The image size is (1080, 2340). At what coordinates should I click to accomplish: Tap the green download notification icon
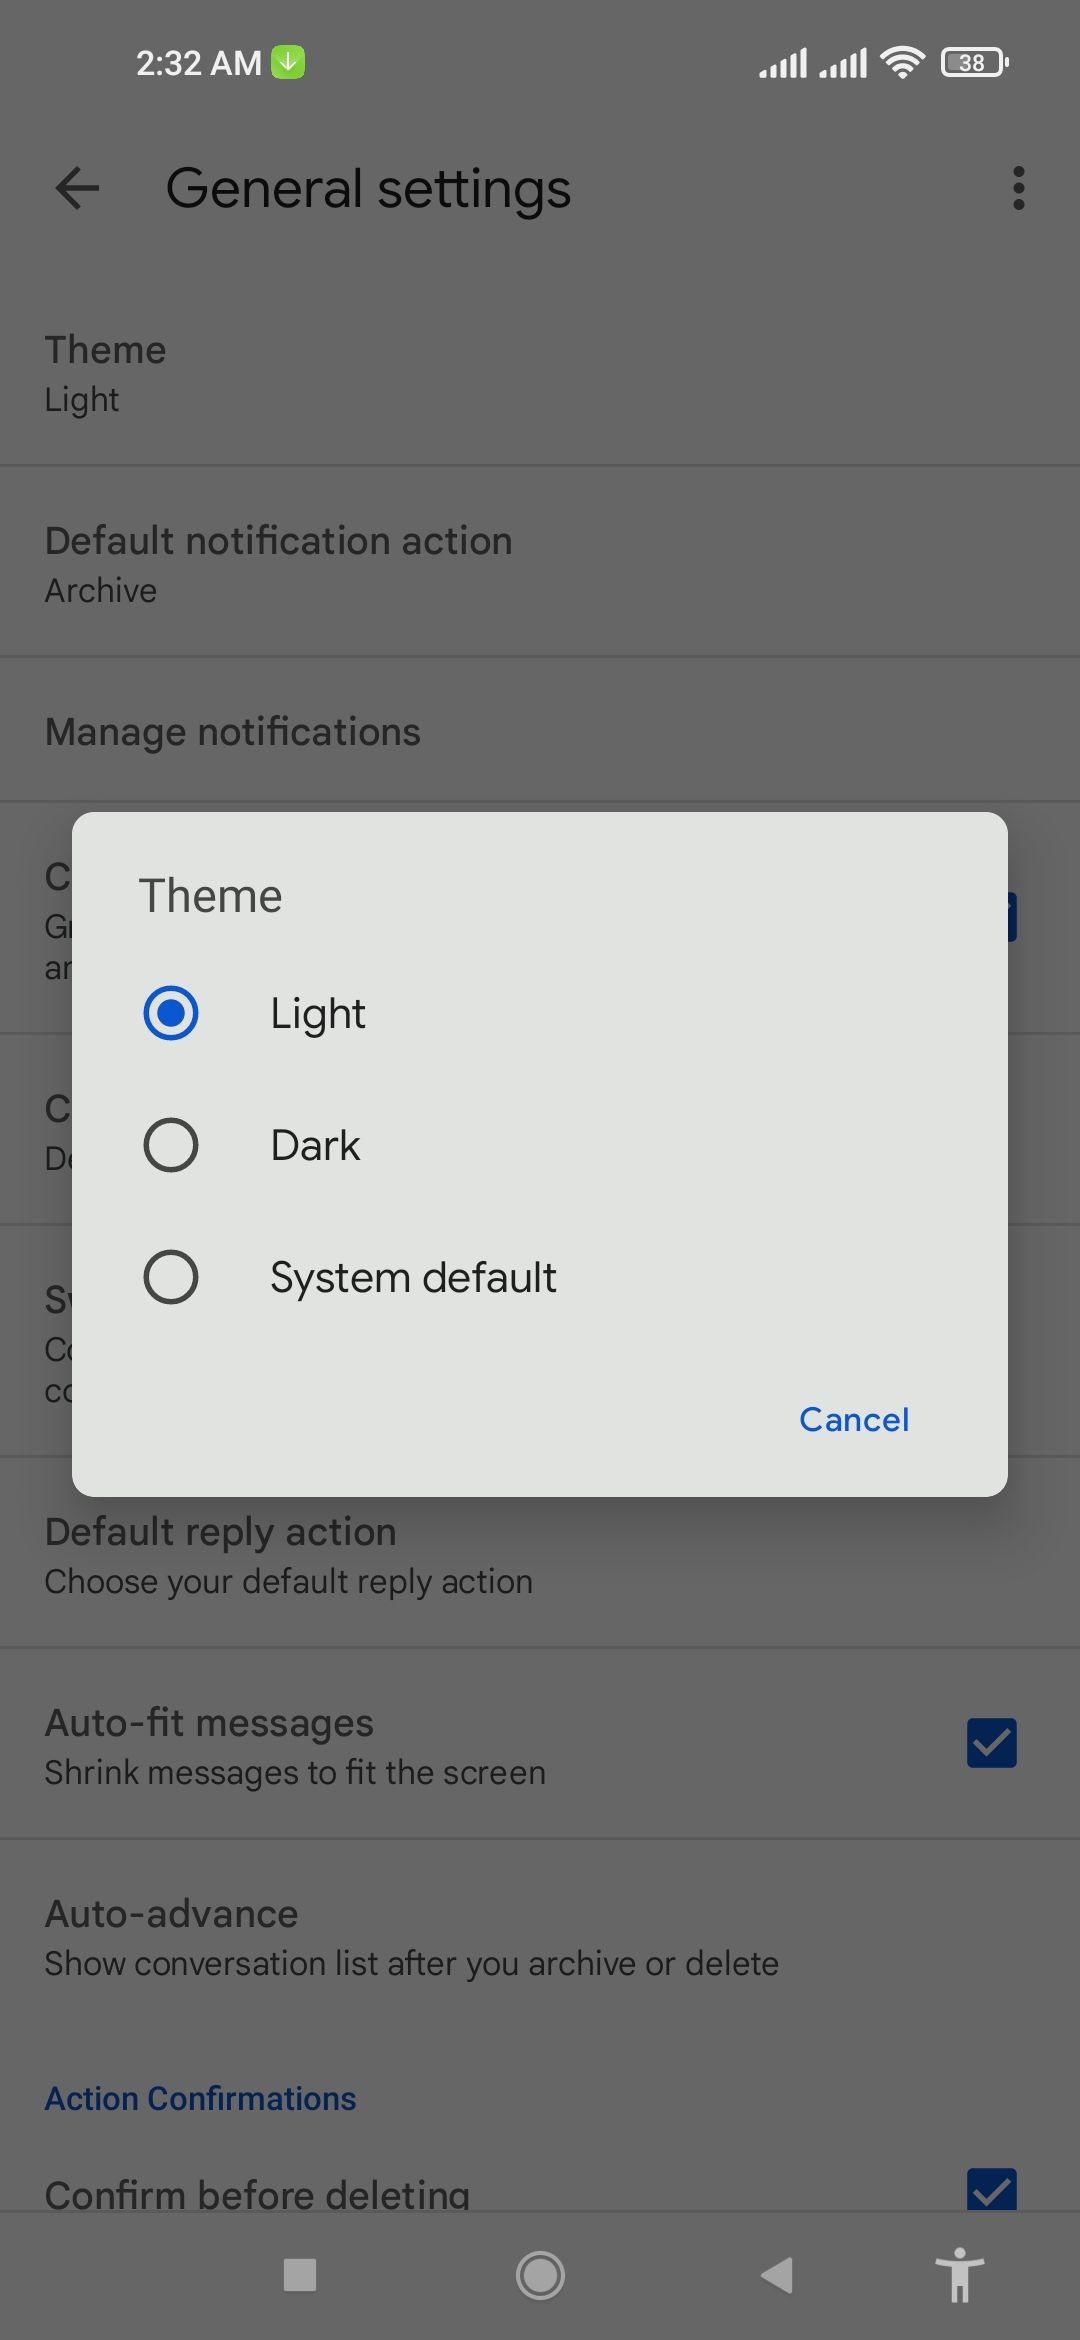[288, 62]
